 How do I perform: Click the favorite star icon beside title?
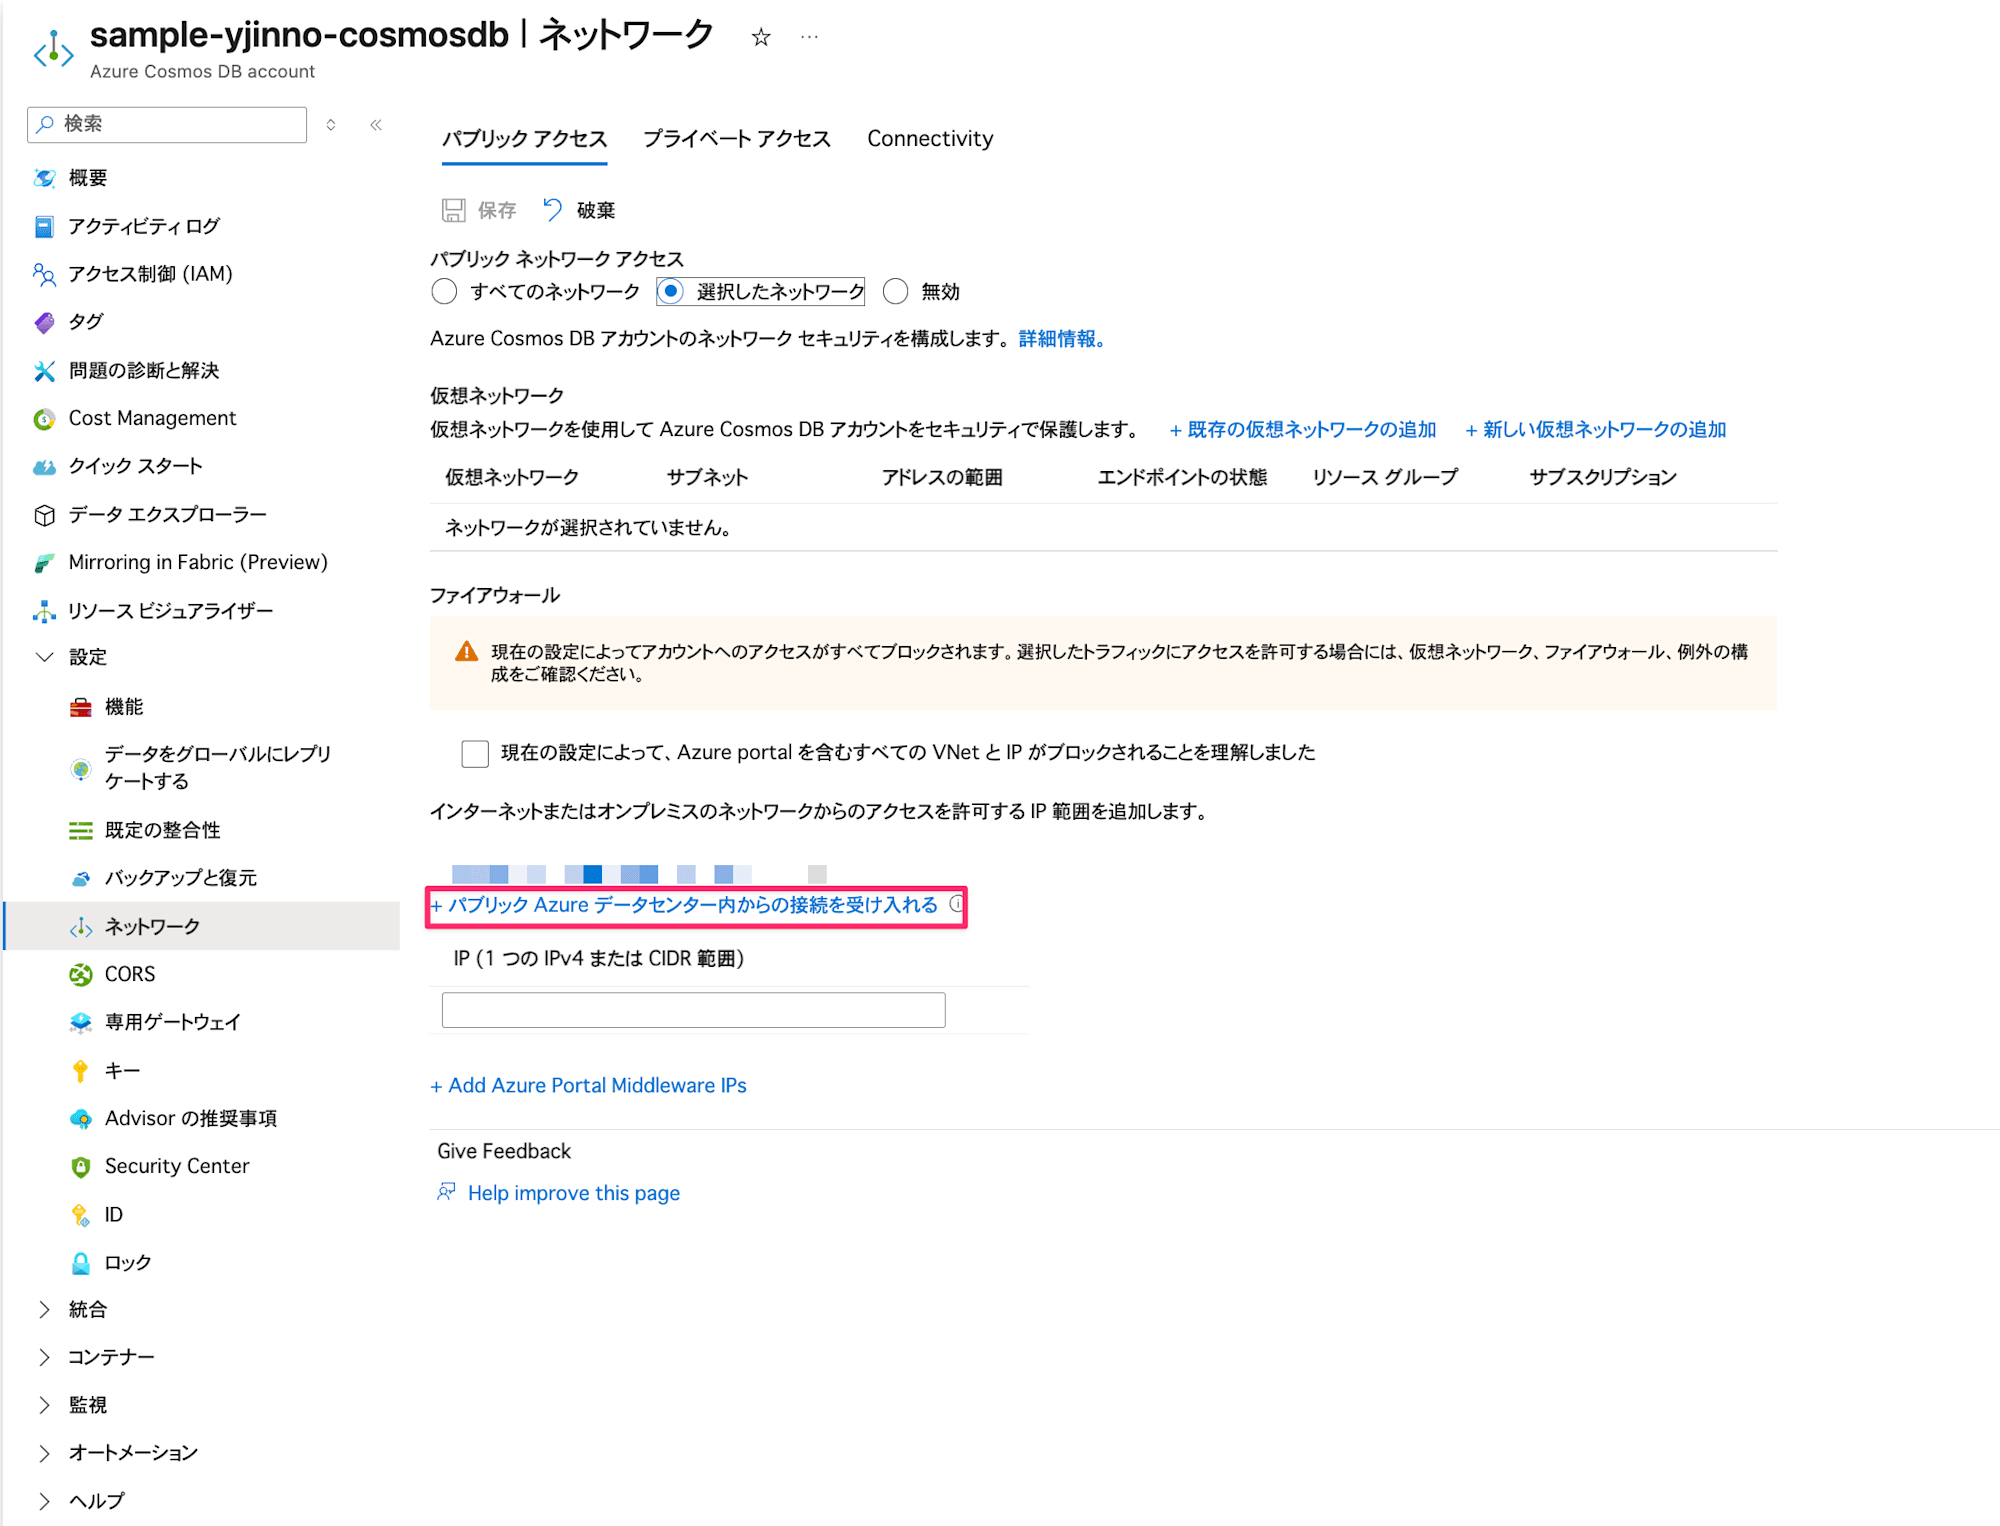761,37
